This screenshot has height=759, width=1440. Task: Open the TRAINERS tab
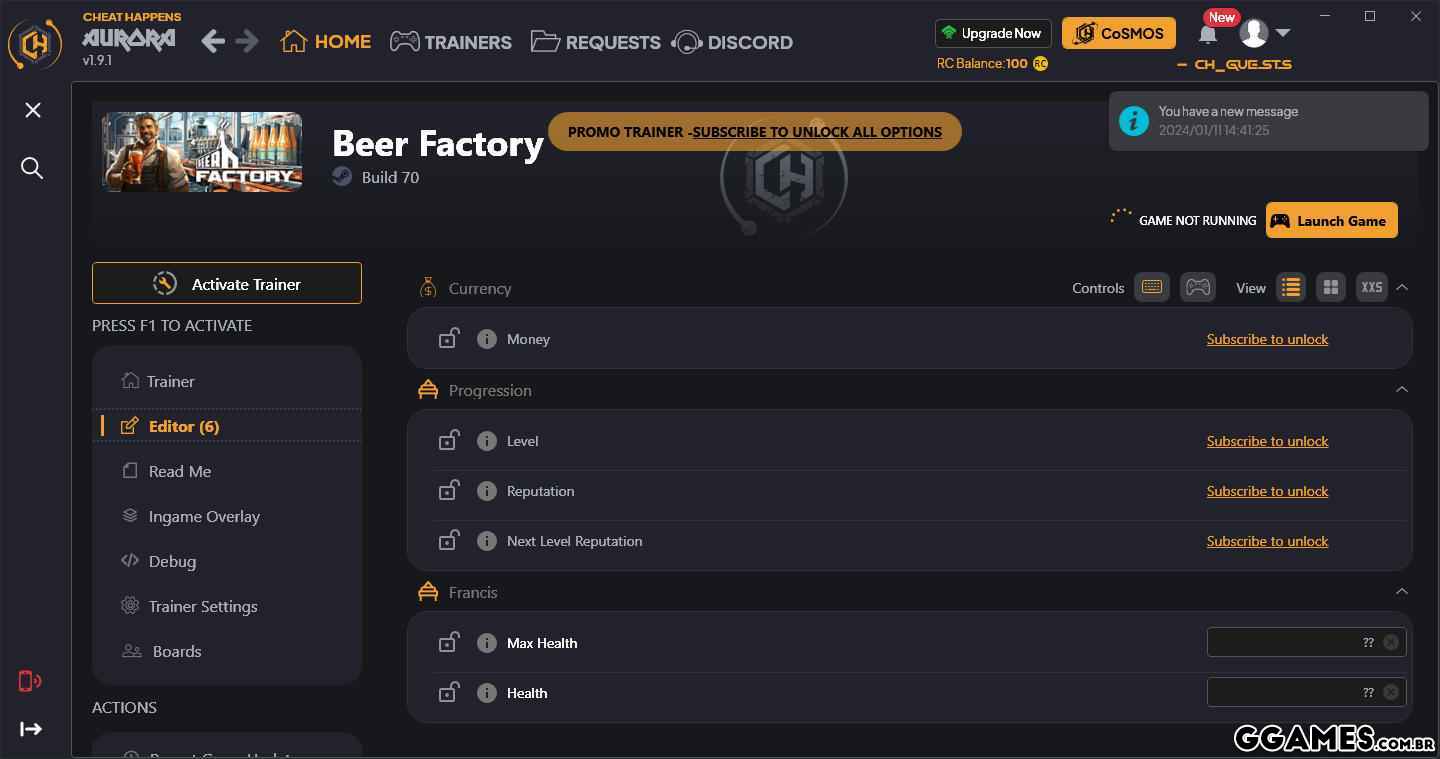(x=450, y=42)
